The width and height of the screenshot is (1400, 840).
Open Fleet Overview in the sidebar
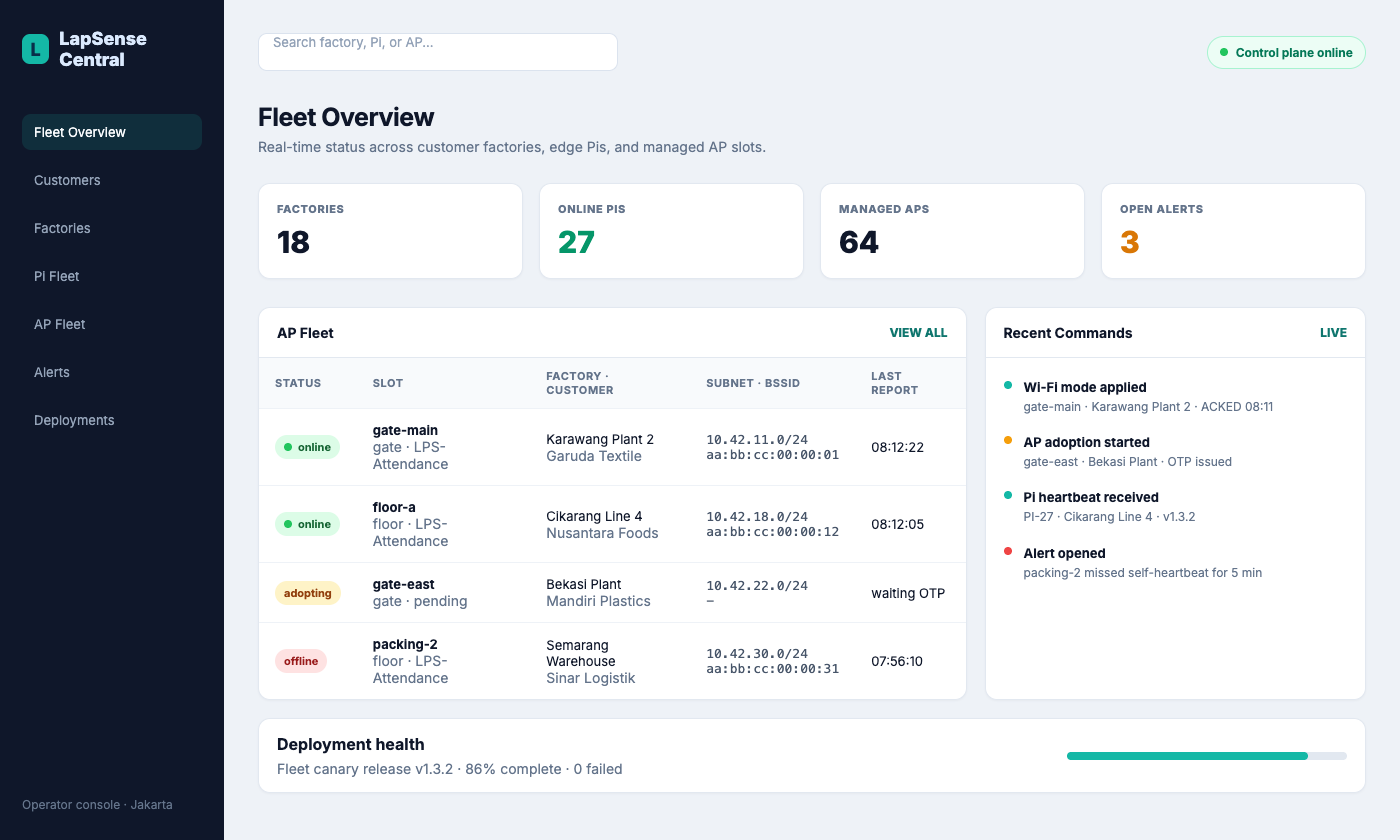point(112,132)
